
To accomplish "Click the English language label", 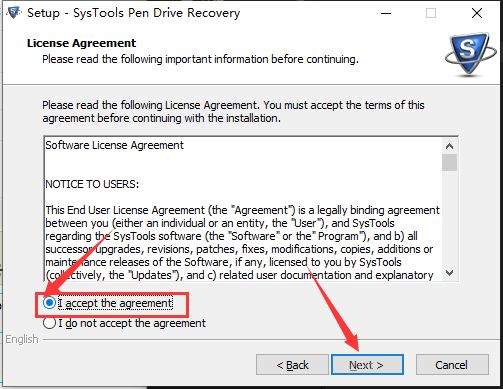I will coord(22,339).
